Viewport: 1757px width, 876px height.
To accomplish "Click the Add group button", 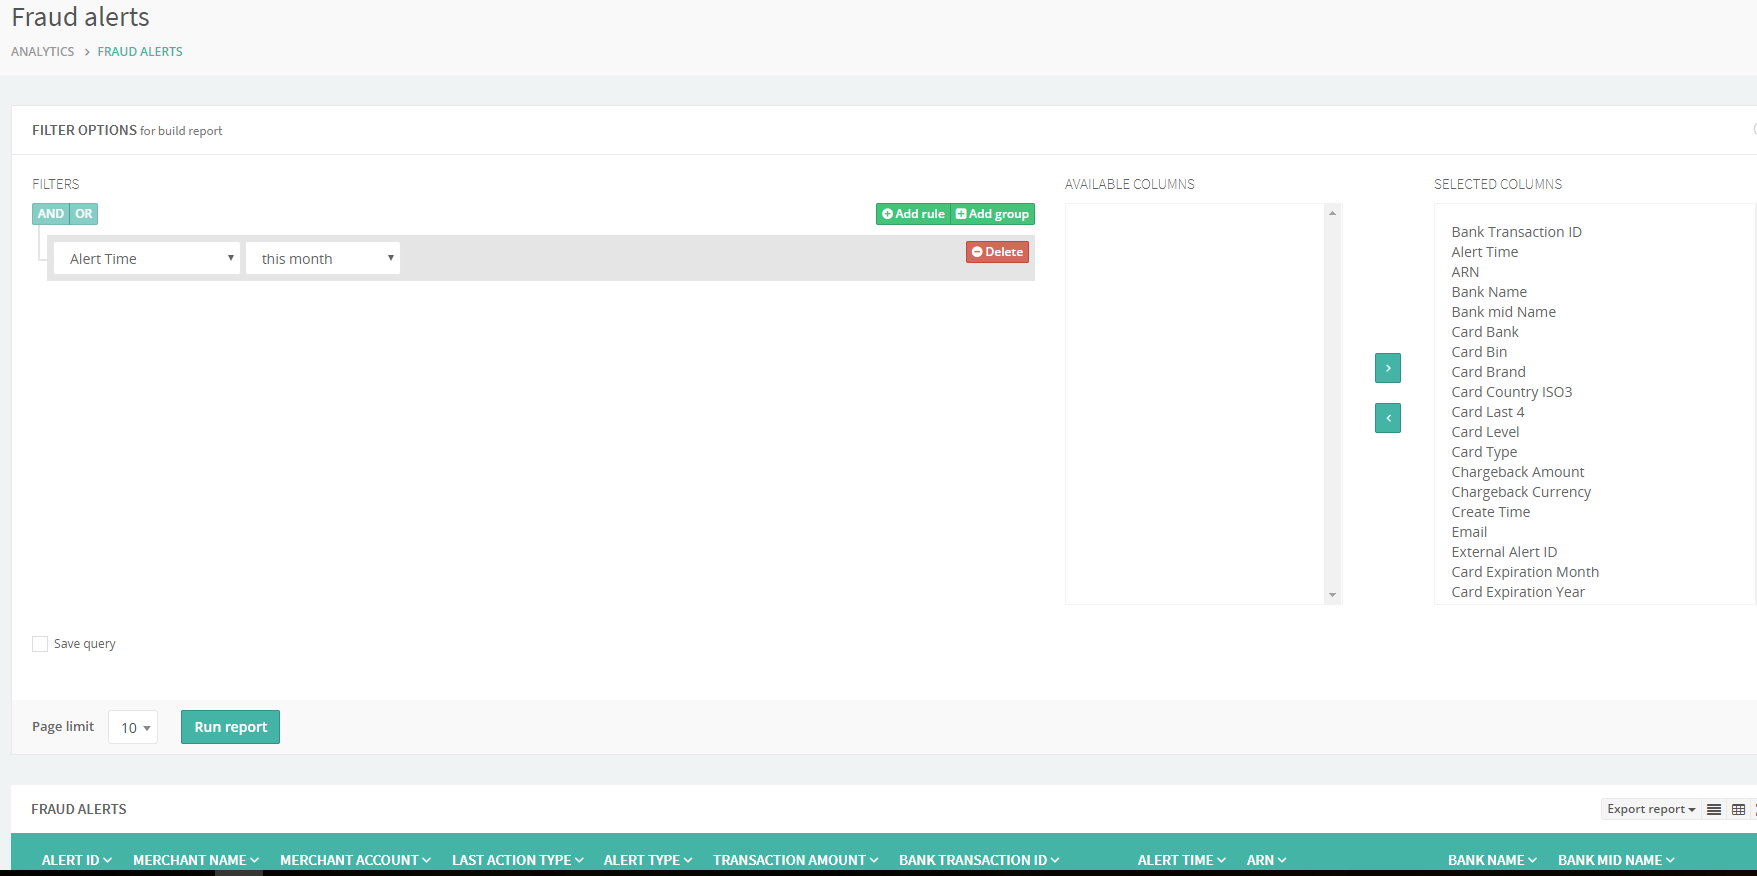I will (x=992, y=214).
